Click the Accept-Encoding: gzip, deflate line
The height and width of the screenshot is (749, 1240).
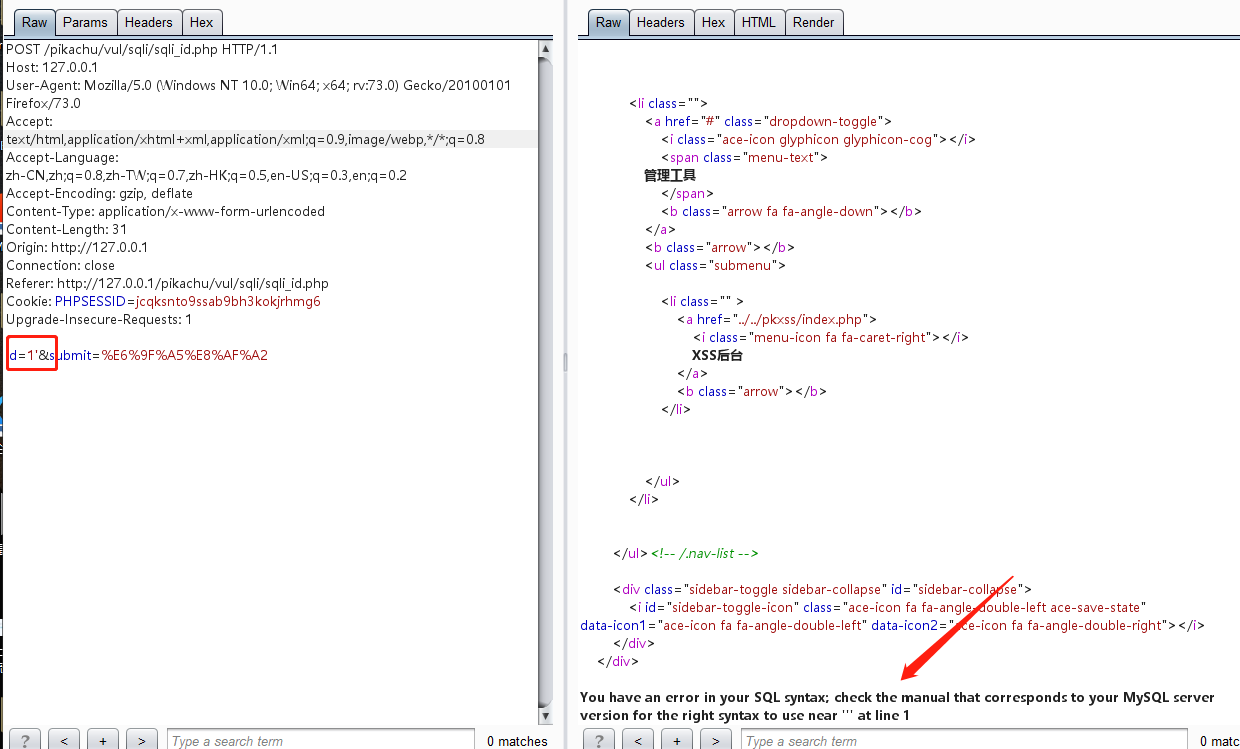tap(100, 193)
